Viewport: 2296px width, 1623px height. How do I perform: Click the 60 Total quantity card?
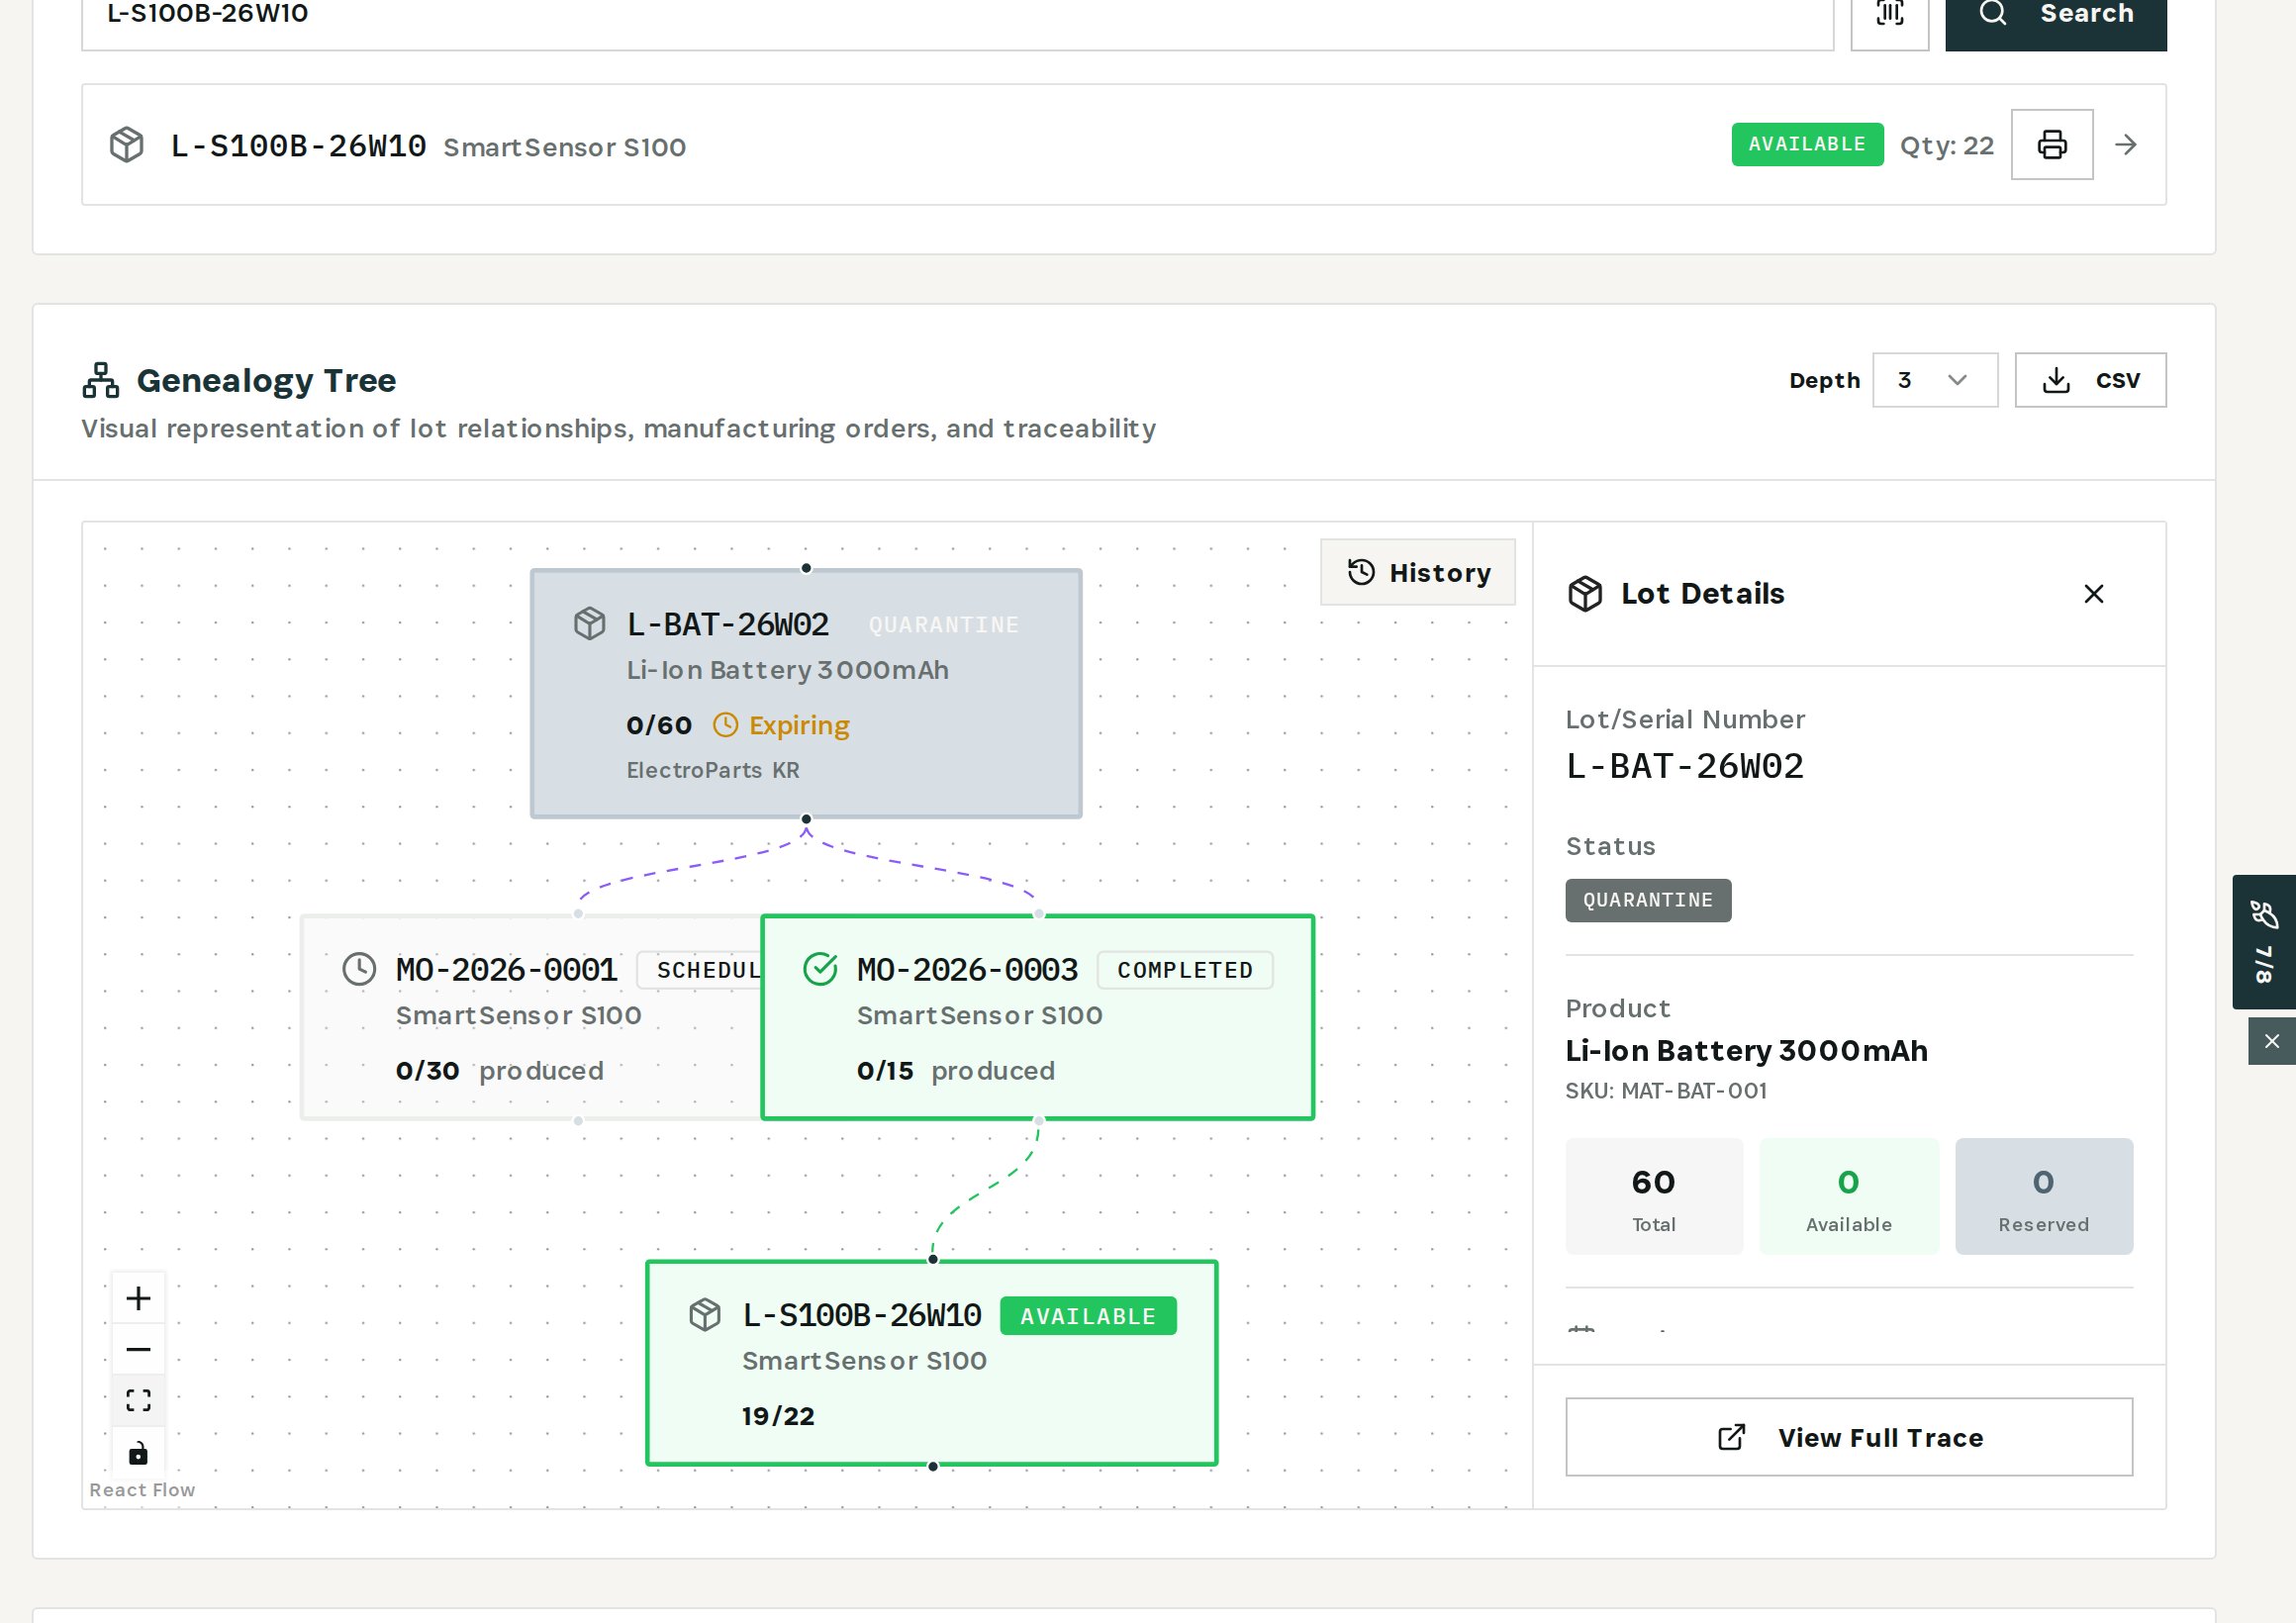pos(1654,1196)
